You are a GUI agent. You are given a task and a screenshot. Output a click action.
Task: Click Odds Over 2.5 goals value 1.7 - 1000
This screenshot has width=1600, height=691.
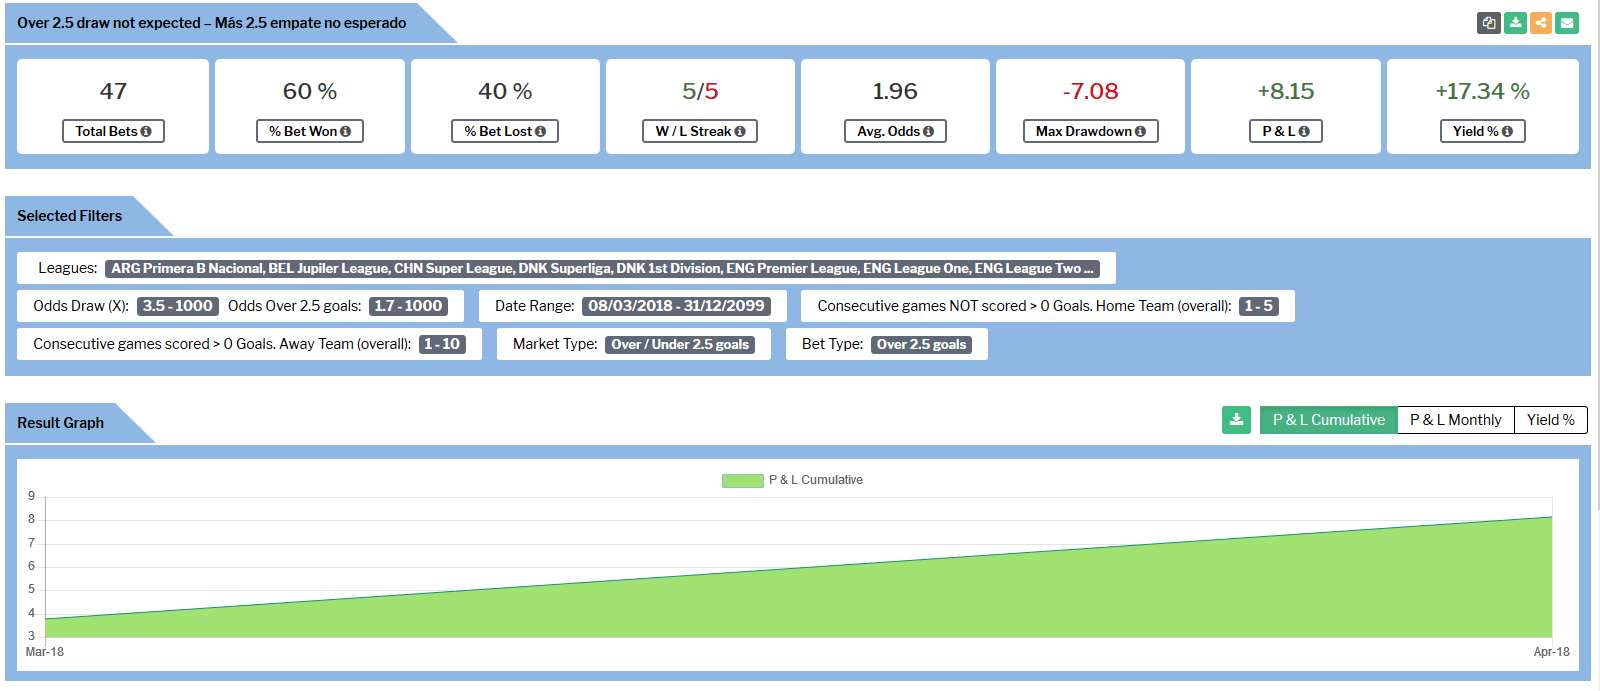coord(408,306)
